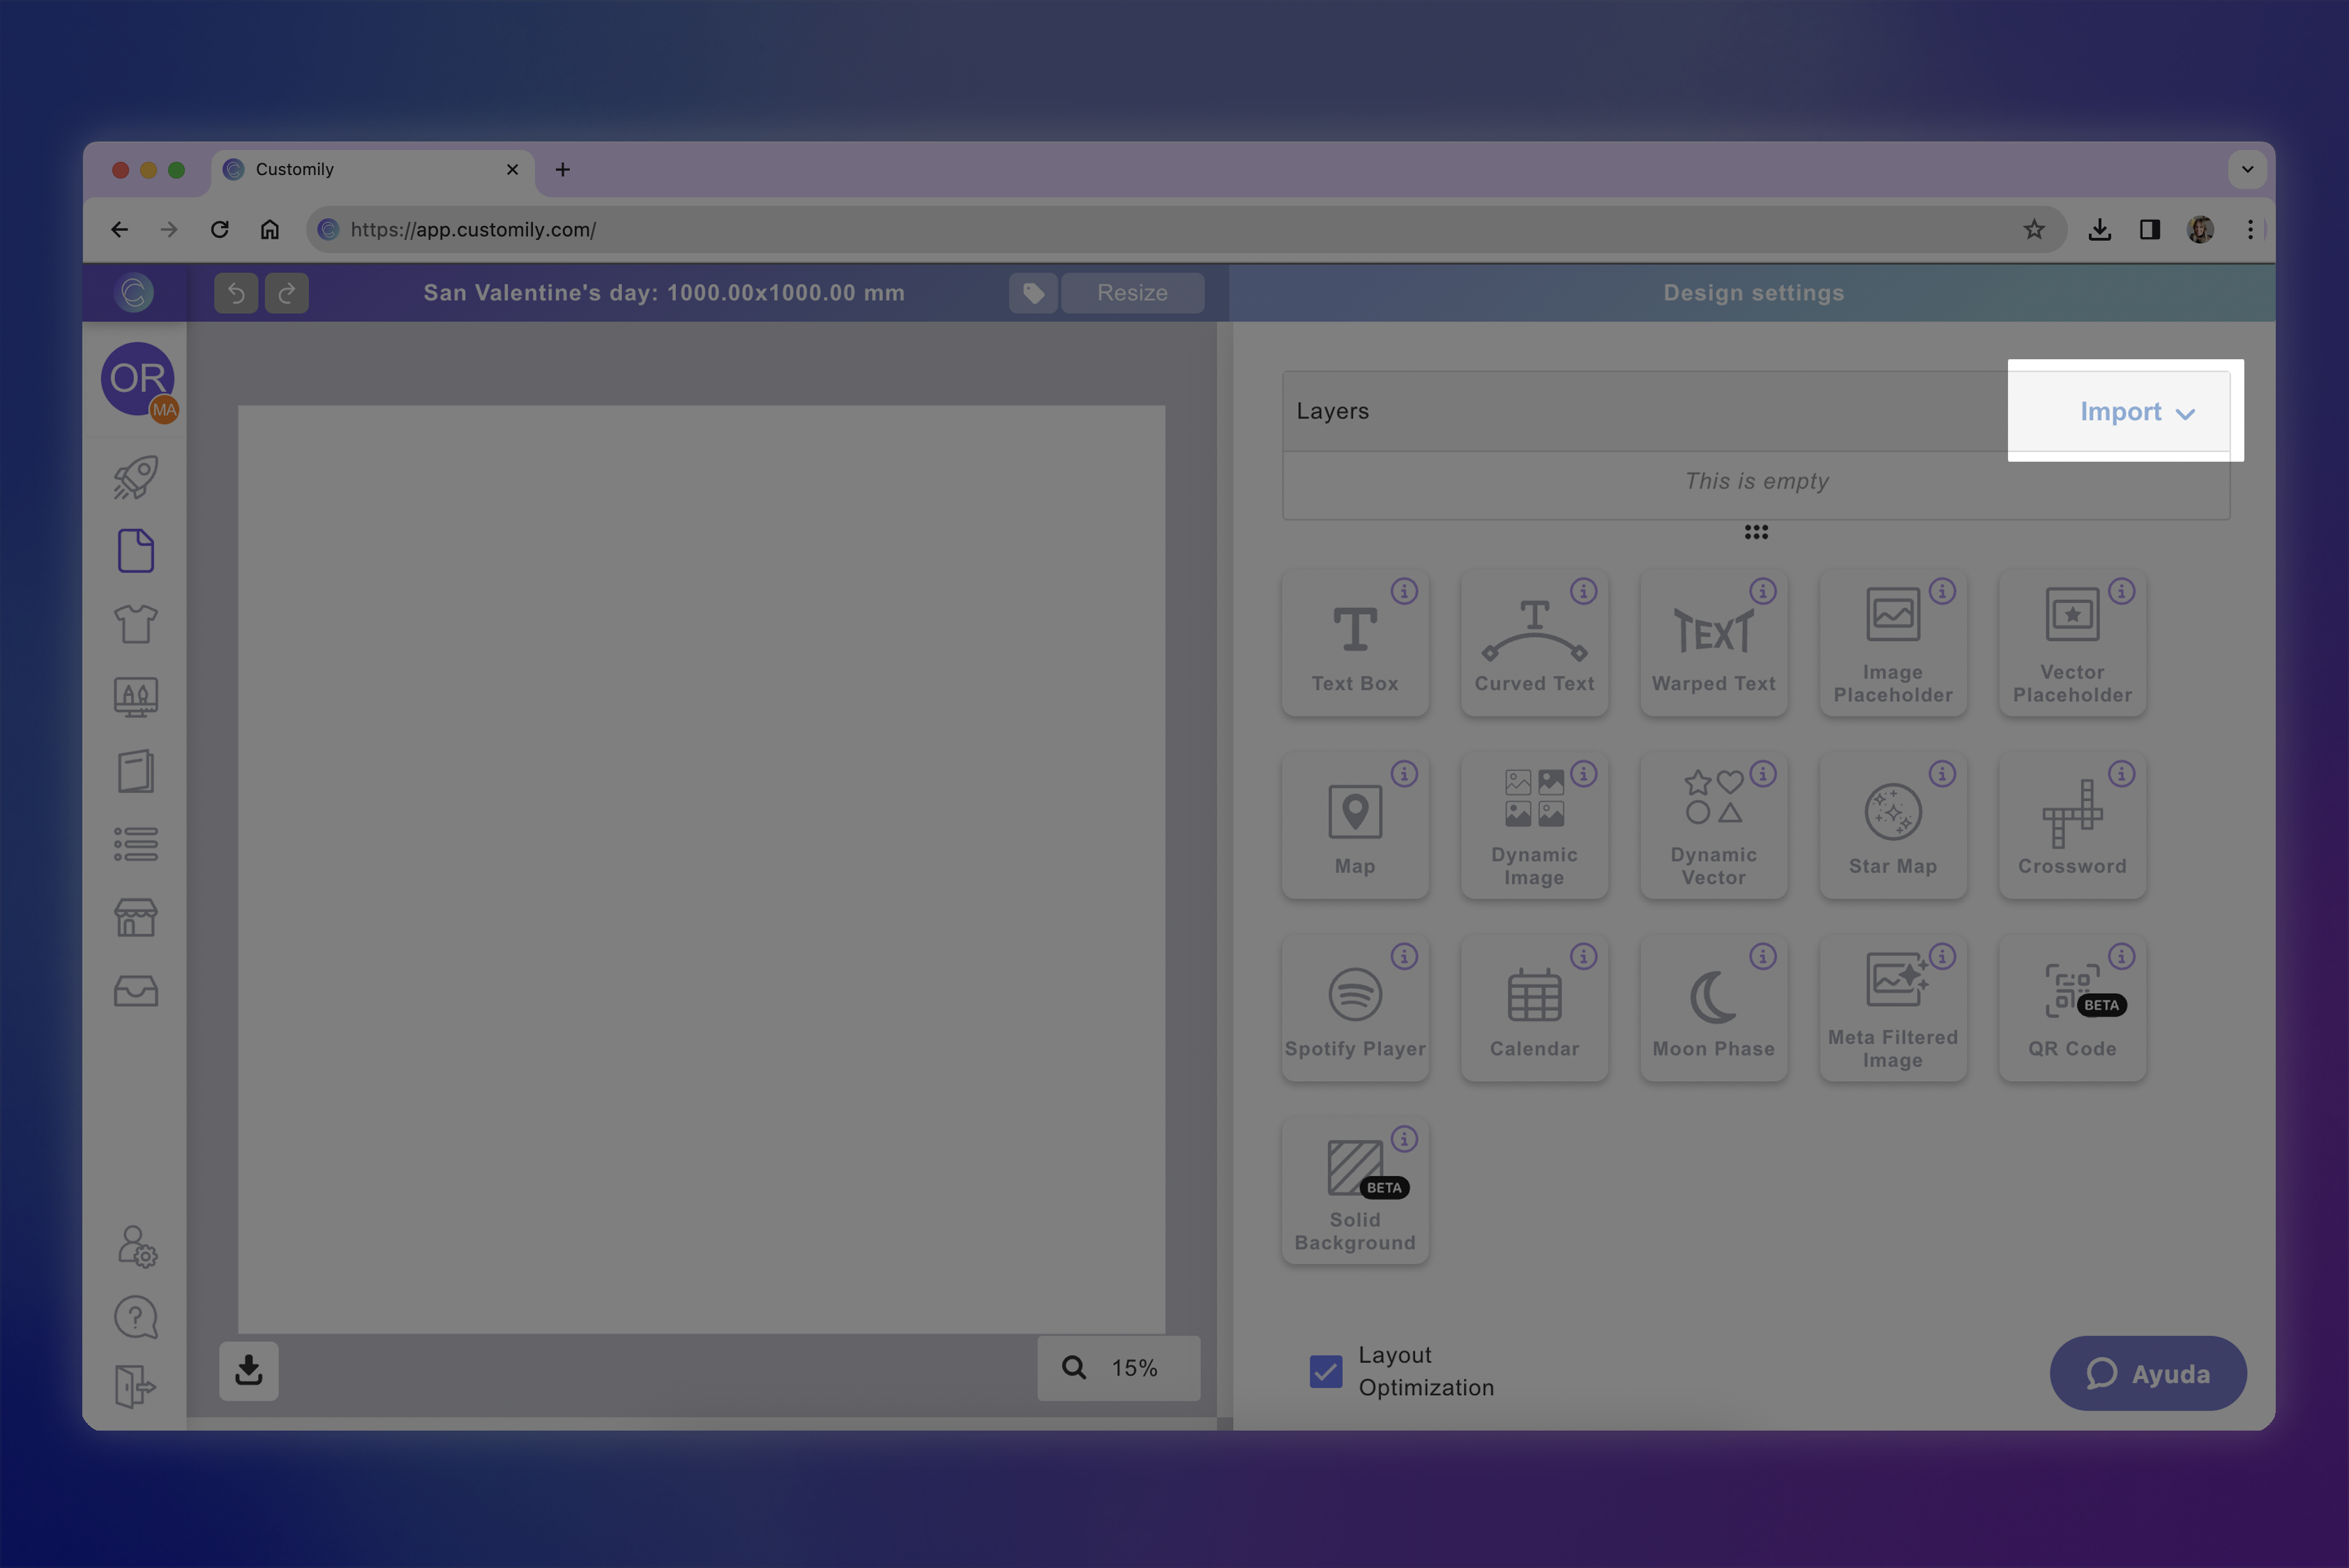Add a Curved Text element
The height and width of the screenshot is (1568, 2349).
[1534, 643]
